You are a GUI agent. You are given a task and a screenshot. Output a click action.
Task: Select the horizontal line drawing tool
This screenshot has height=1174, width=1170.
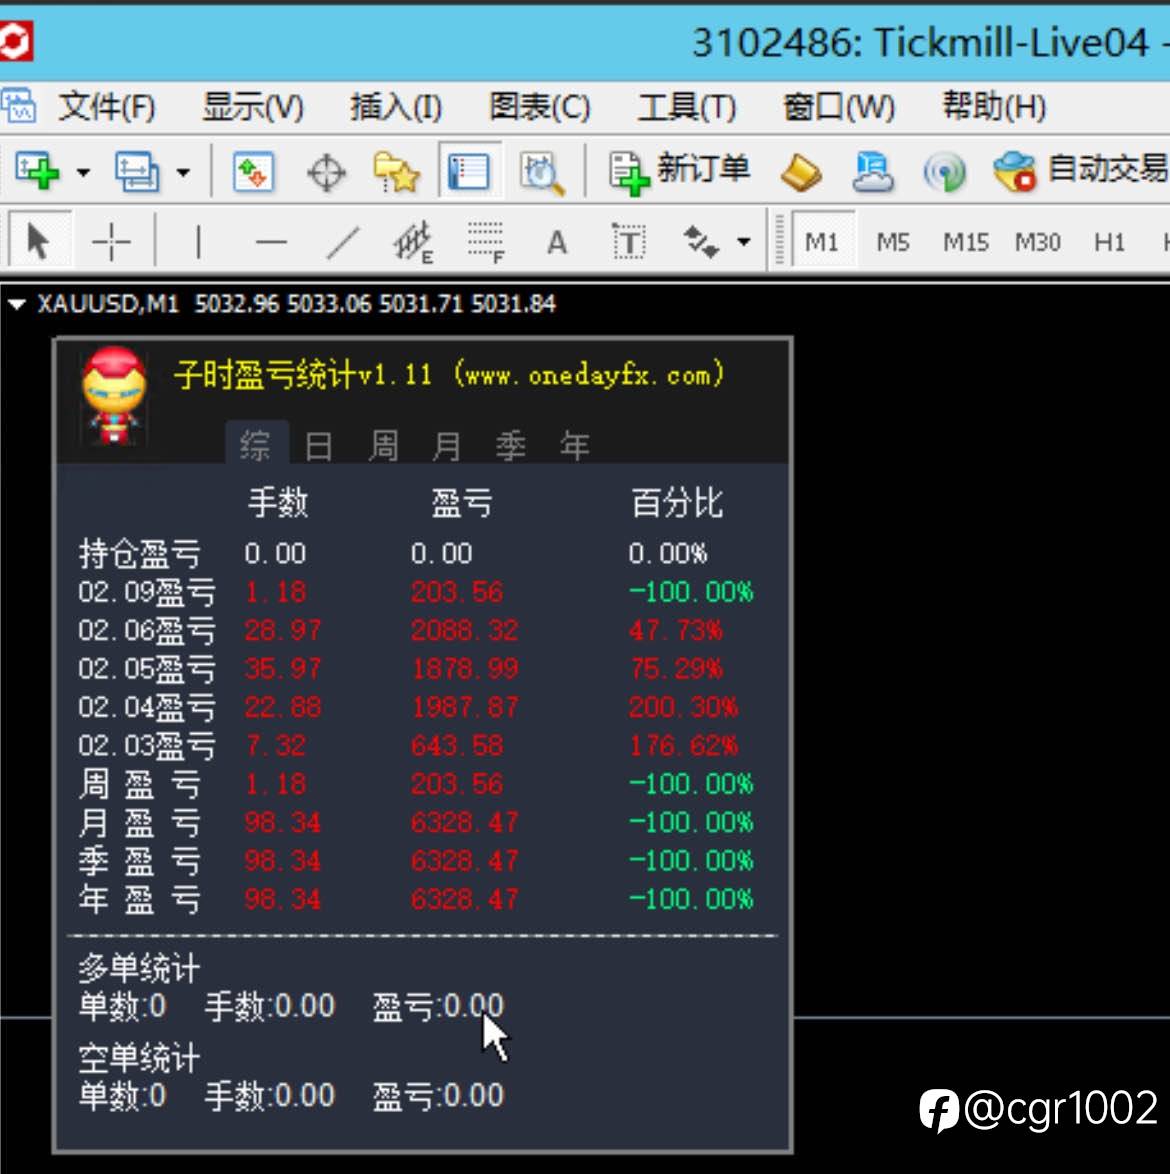pos(271,243)
